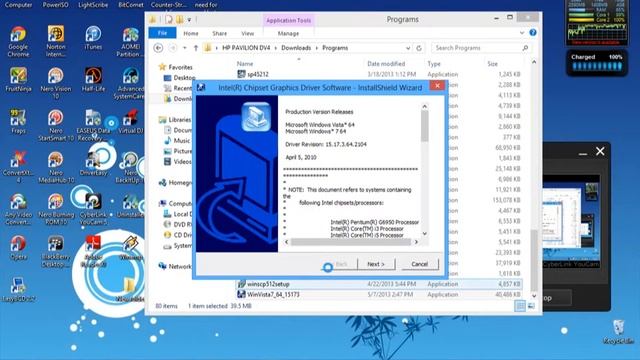This screenshot has width=640, height=360.
Task: Open Nero Burning ROM 10 icon
Action: coord(56,209)
